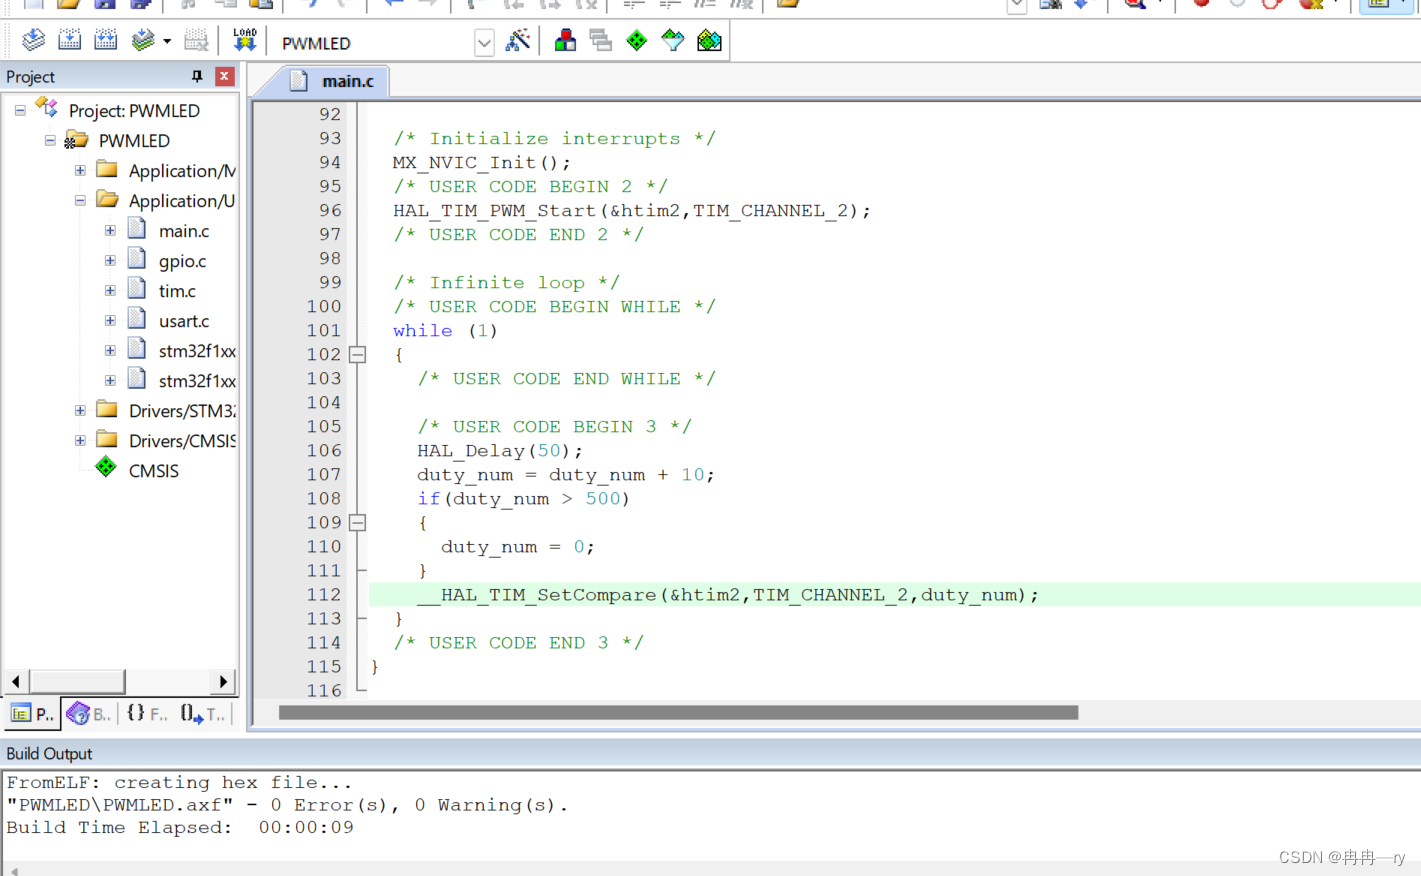
Task: Click the code editor horizontal scrollbar thumb
Action: click(678, 713)
